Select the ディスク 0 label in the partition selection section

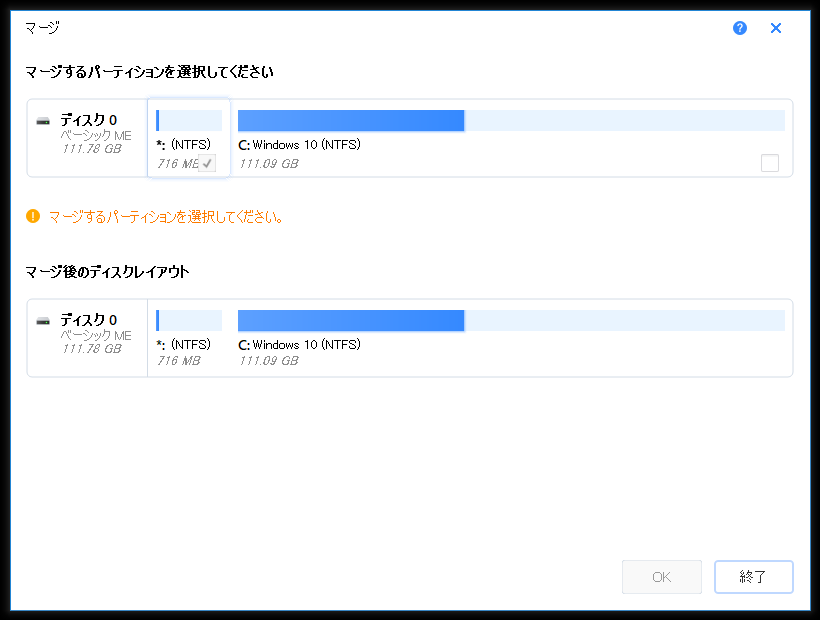point(88,120)
